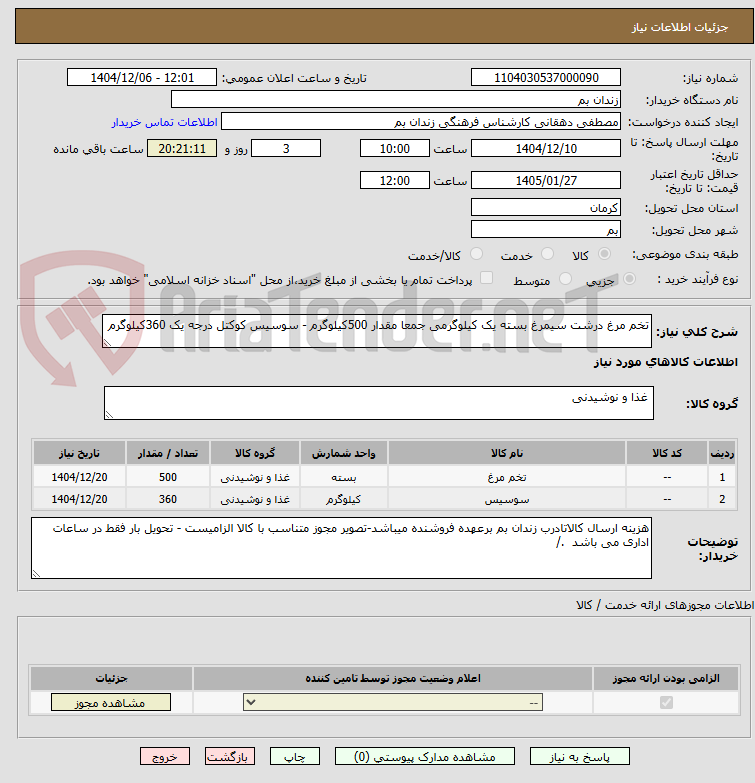Image resolution: width=755 pixels, height=783 pixels.
Task: Click the تعداد / مقدار column header
Action: point(168,453)
